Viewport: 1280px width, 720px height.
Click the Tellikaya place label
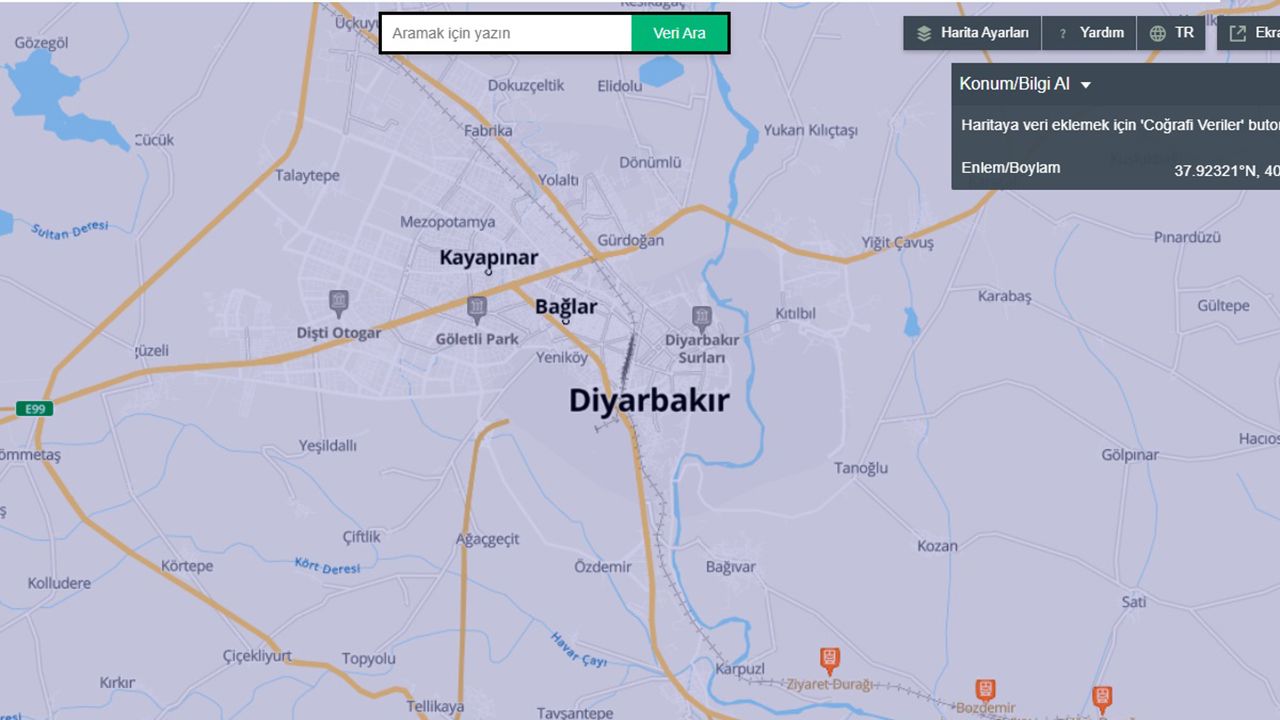click(436, 707)
